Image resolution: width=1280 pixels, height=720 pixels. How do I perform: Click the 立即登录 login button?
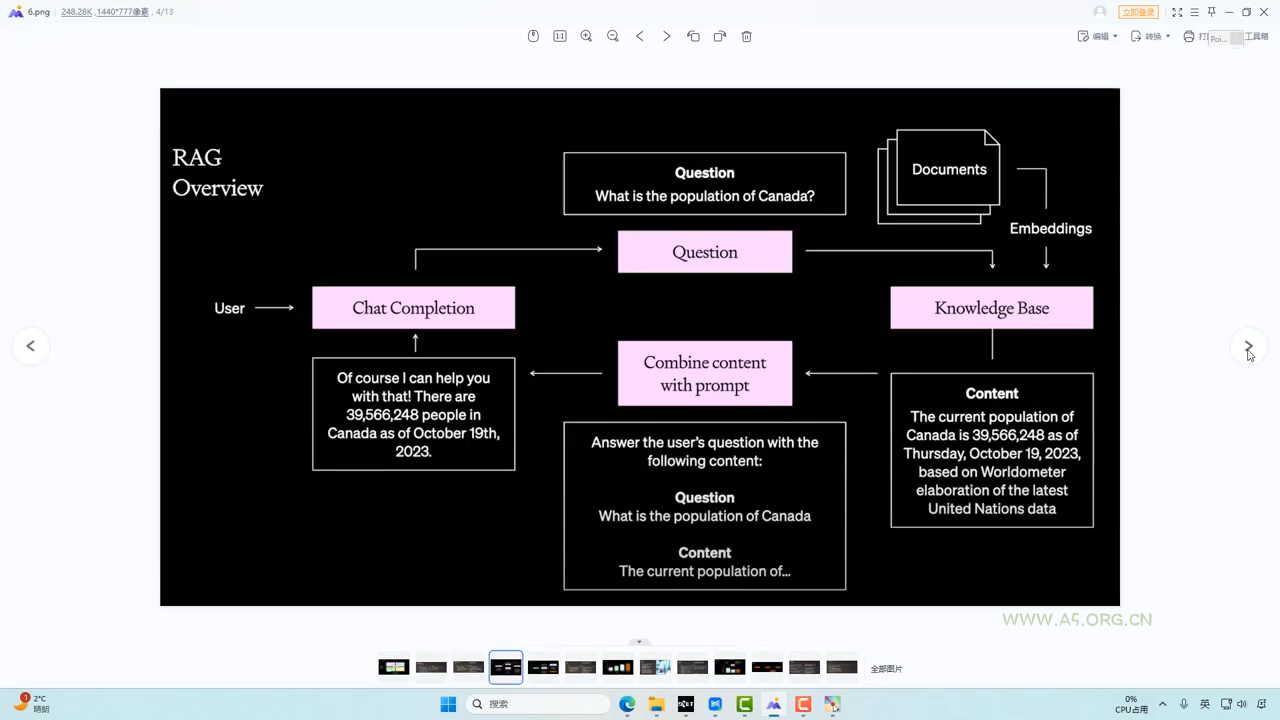1138,12
